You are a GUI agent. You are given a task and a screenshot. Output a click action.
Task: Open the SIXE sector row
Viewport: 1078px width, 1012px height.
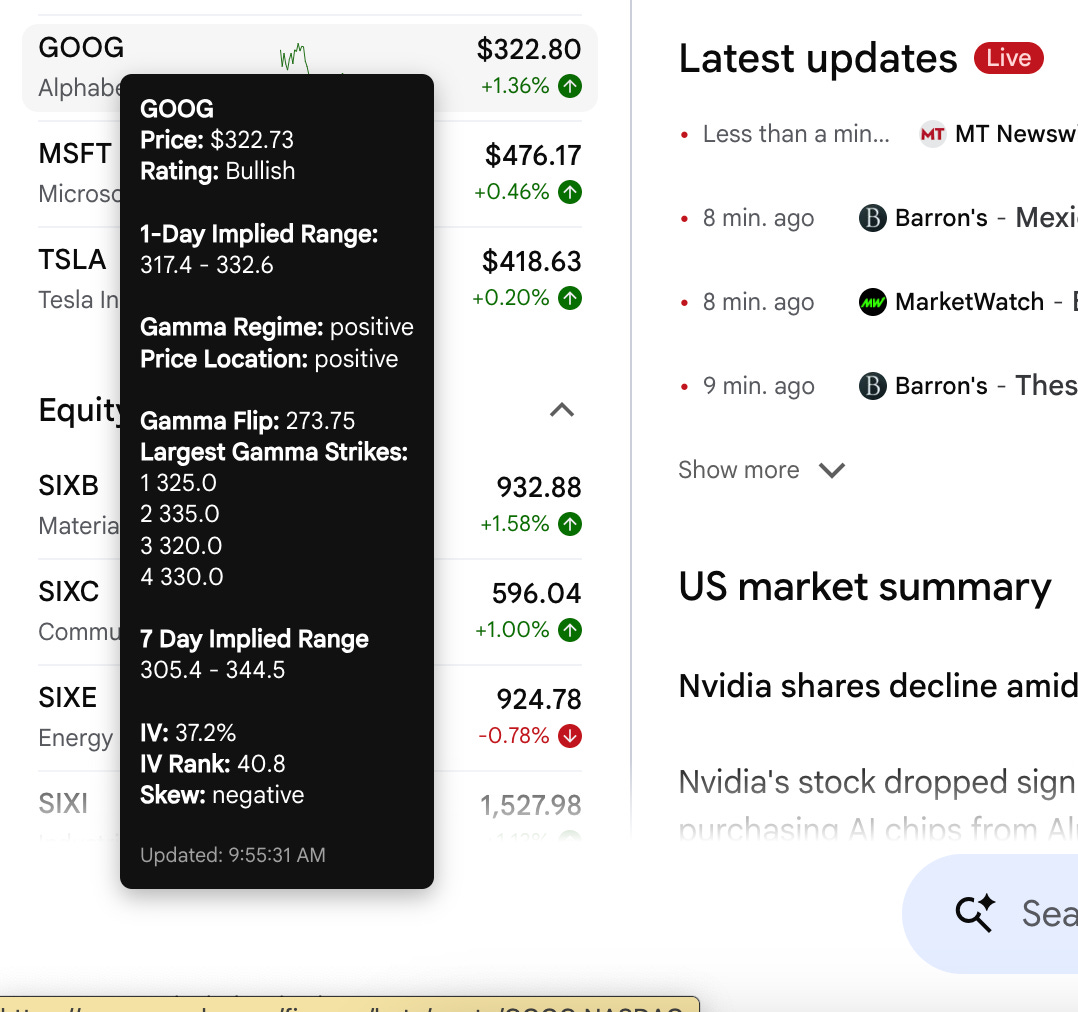pyautogui.click(x=309, y=718)
